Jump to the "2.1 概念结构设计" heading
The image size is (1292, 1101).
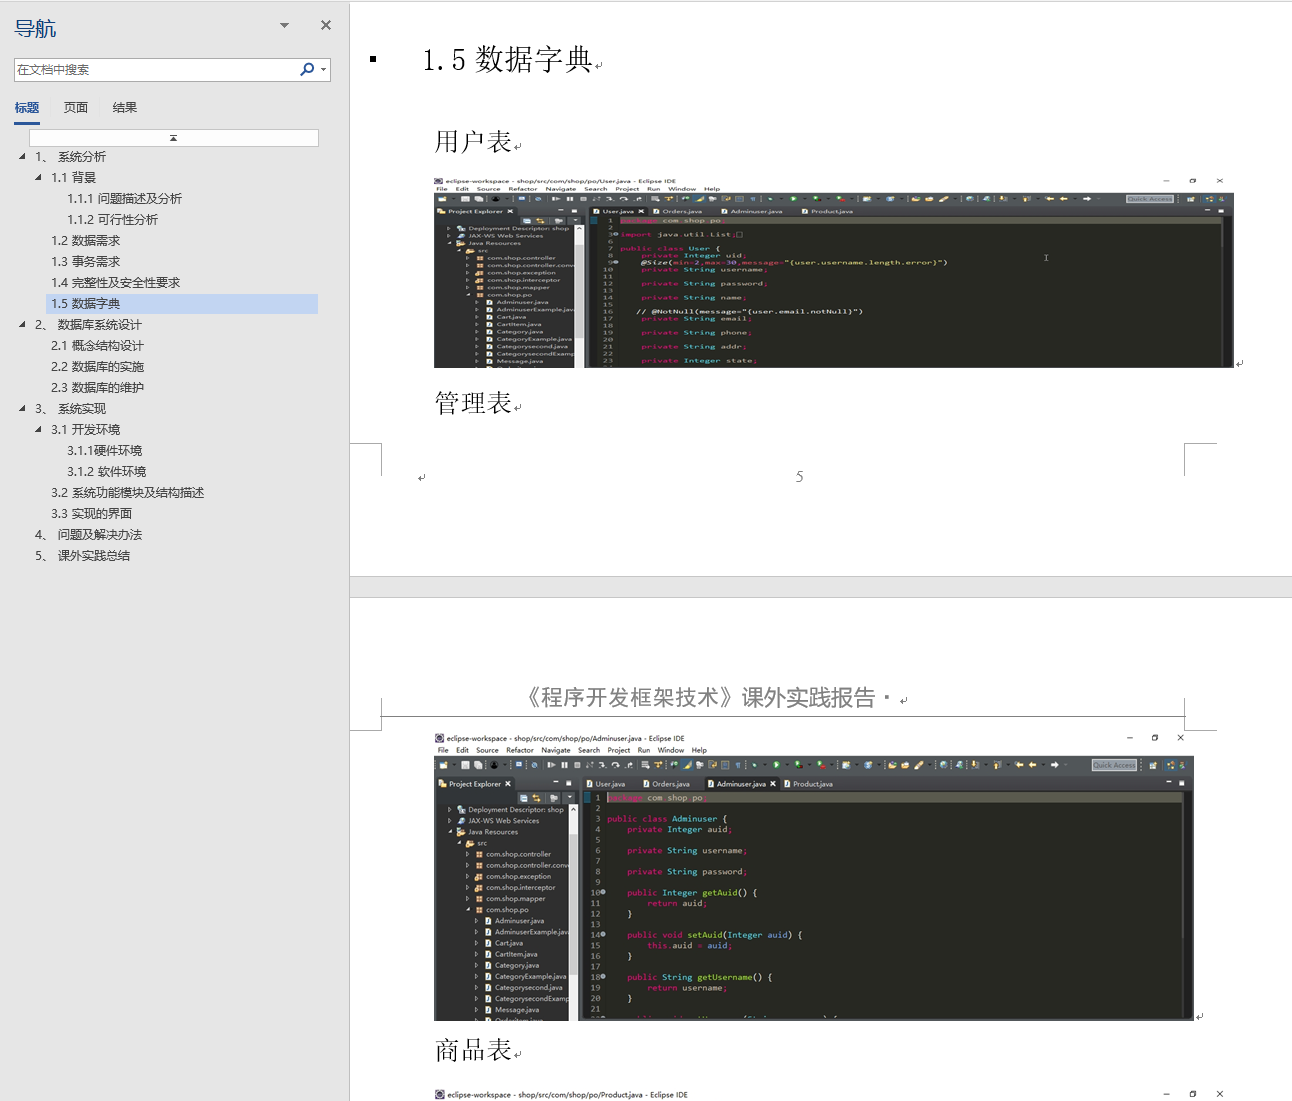pyautogui.click(x=97, y=345)
